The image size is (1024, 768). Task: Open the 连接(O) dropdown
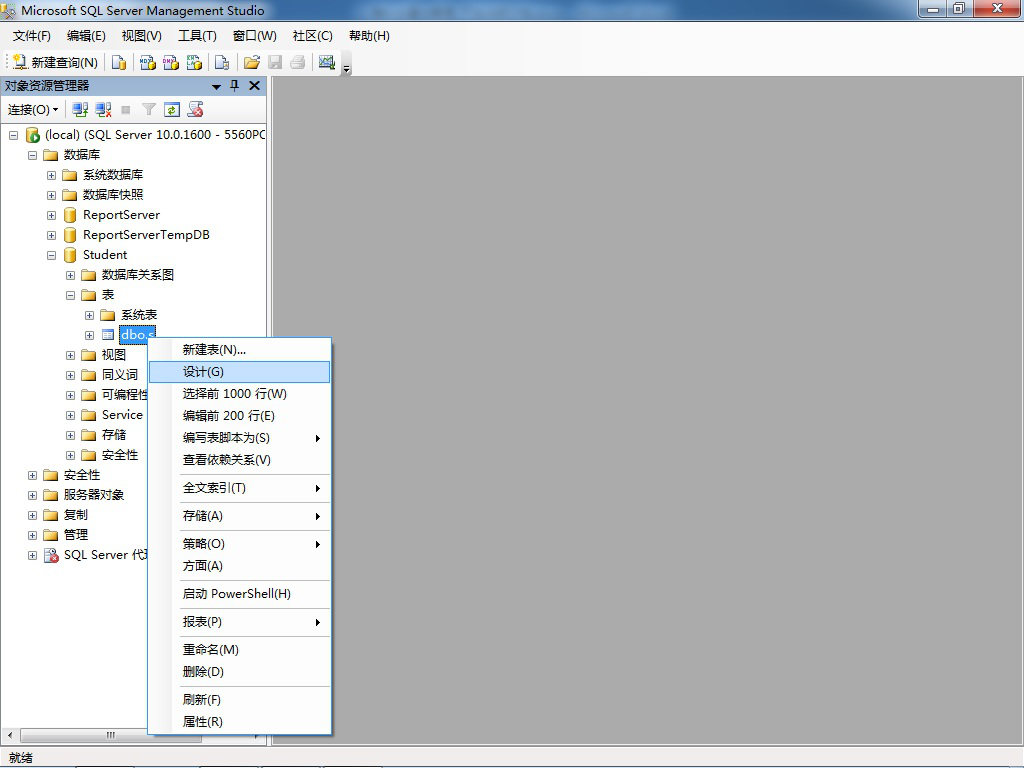(x=33, y=110)
